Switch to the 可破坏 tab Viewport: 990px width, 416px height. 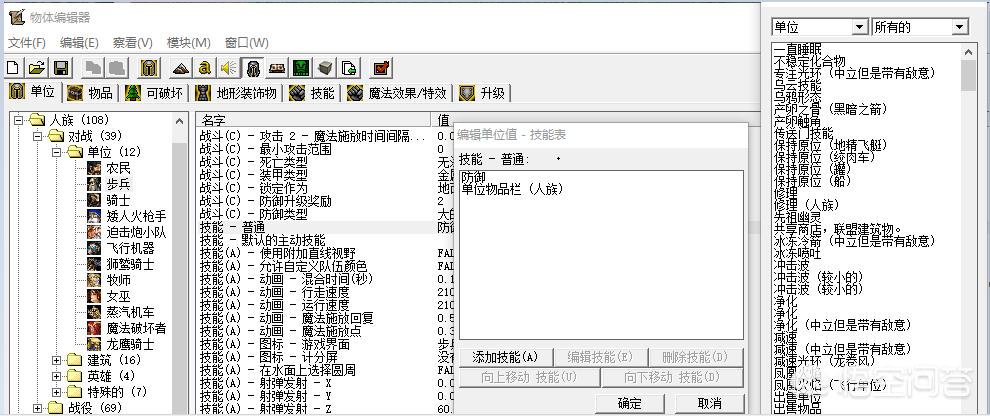tap(155, 93)
